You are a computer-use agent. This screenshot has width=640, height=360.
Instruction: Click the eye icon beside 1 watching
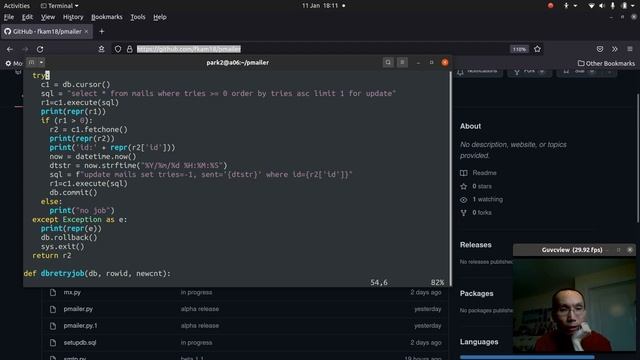pyautogui.click(x=464, y=200)
